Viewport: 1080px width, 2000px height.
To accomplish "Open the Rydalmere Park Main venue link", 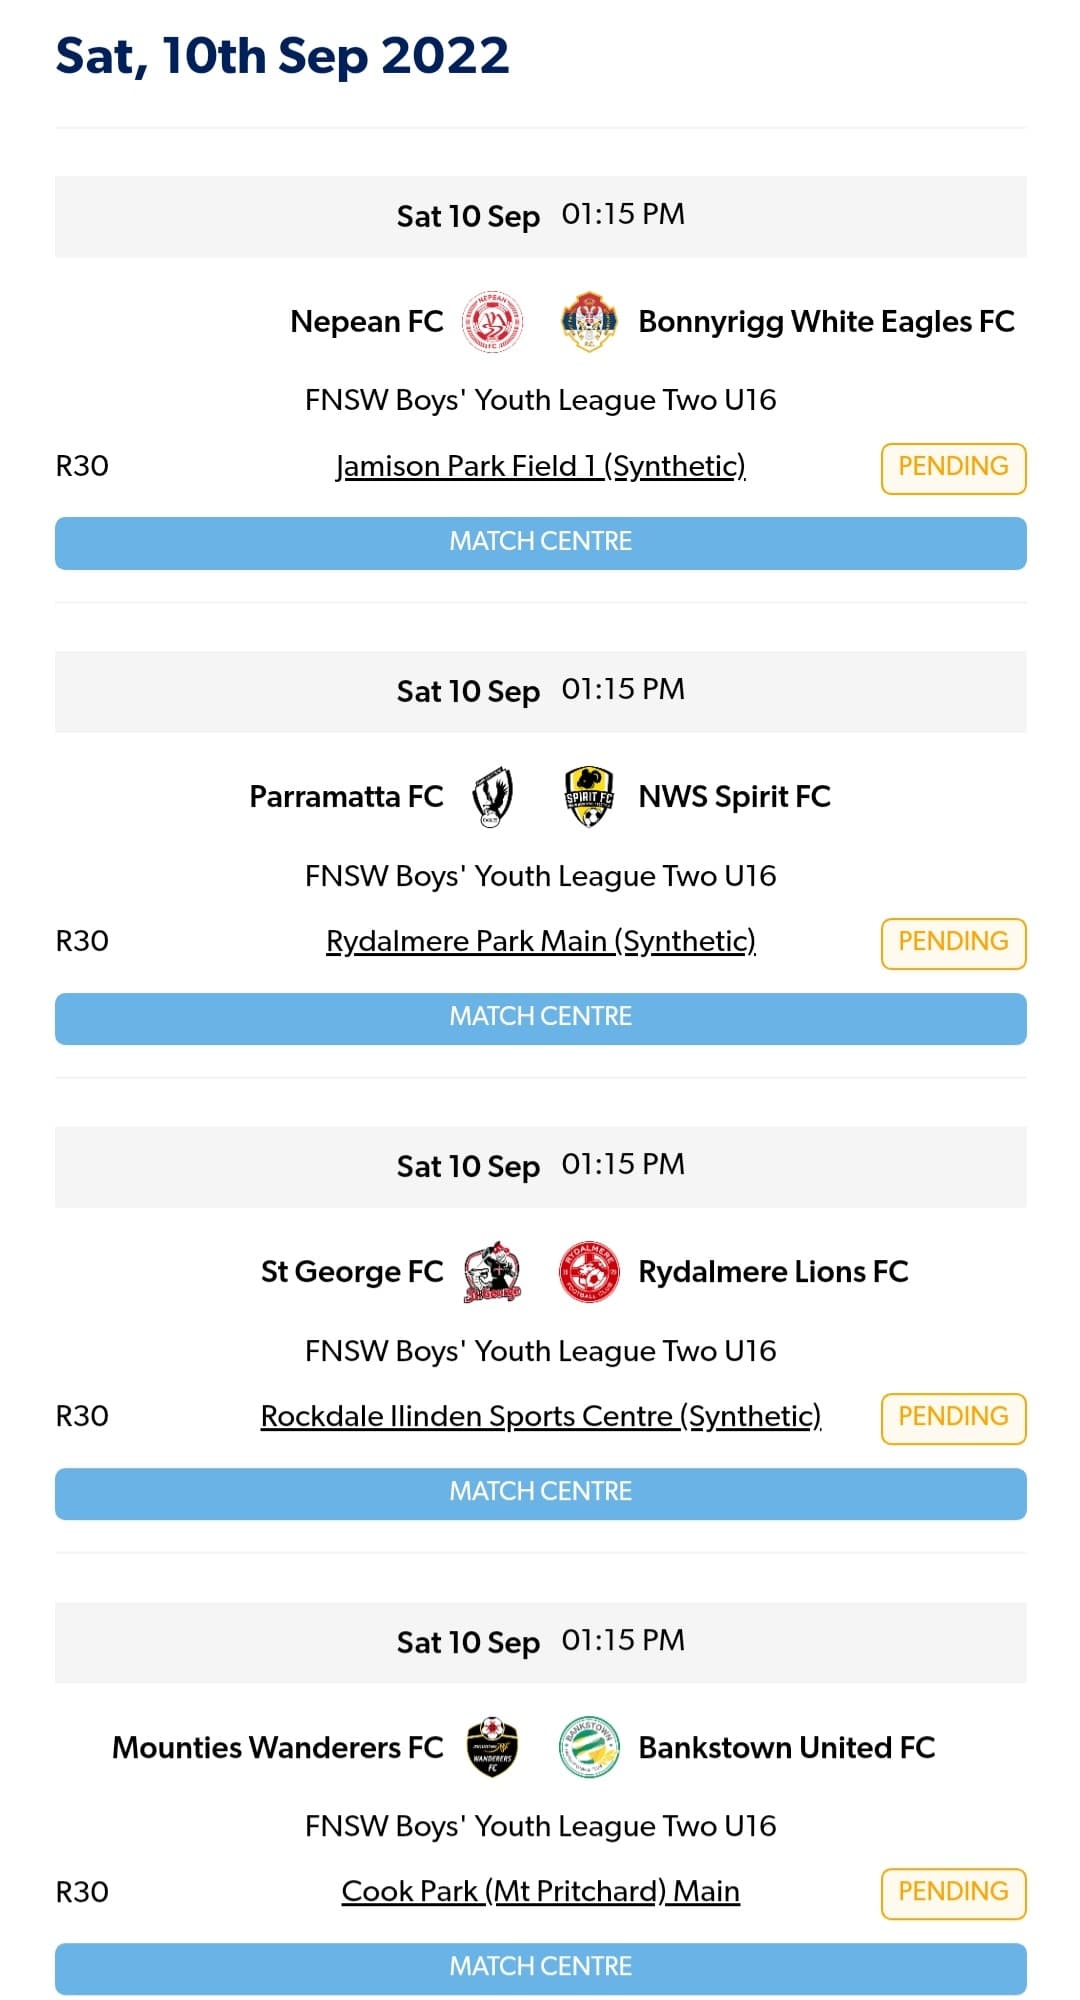I will (x=541, y=941).
